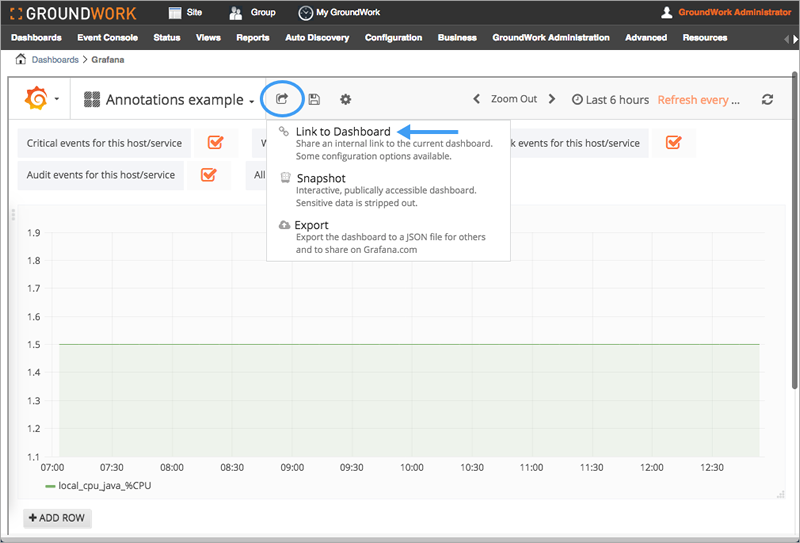Toggle the checkbox right of 'k events for this host/service'

click(x=673, y=142)
